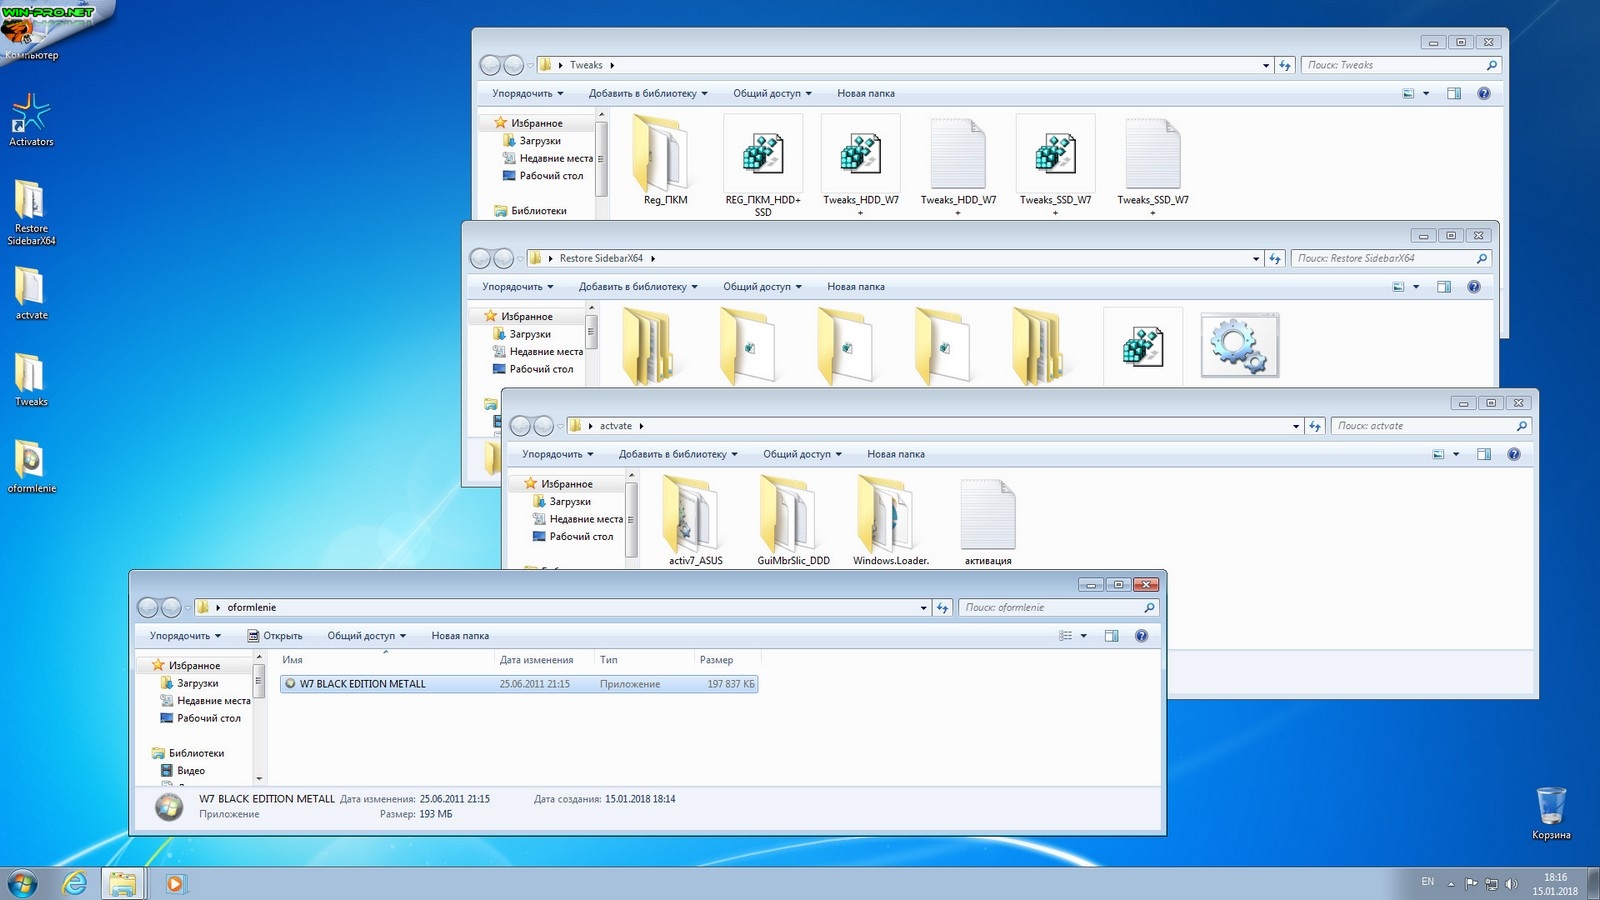Open help in the oformlenie window
The width and height of the screenshot is (1600, 900).
(x=1141, y=636)
